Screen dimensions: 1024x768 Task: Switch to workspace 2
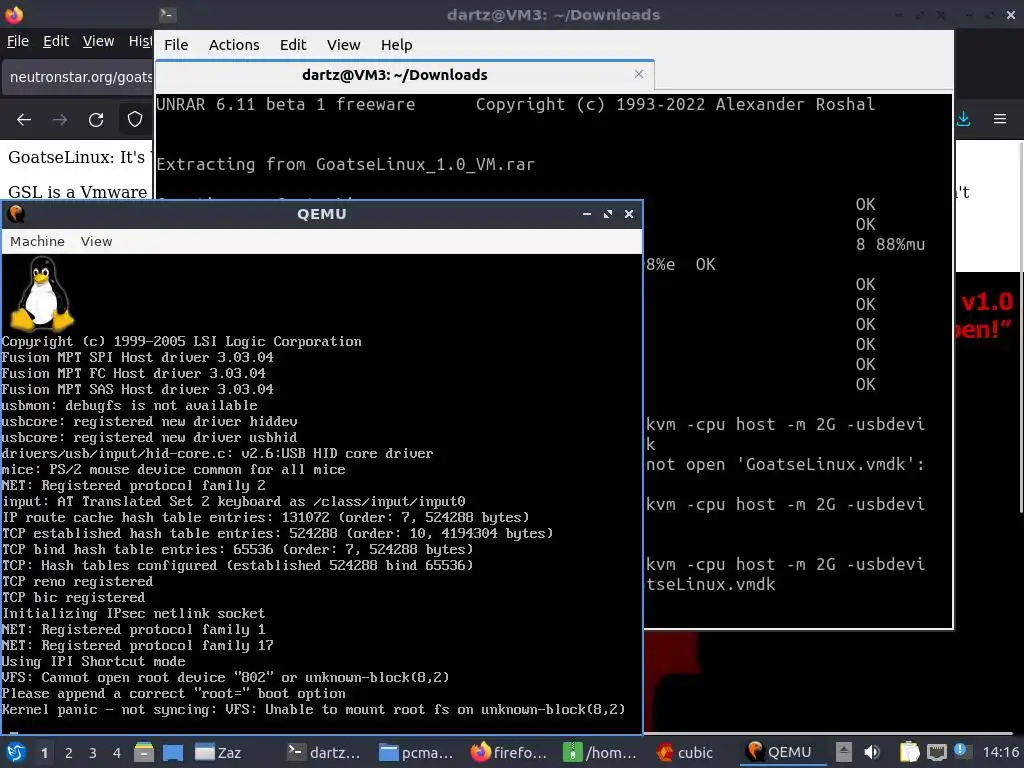coord(69,753)
